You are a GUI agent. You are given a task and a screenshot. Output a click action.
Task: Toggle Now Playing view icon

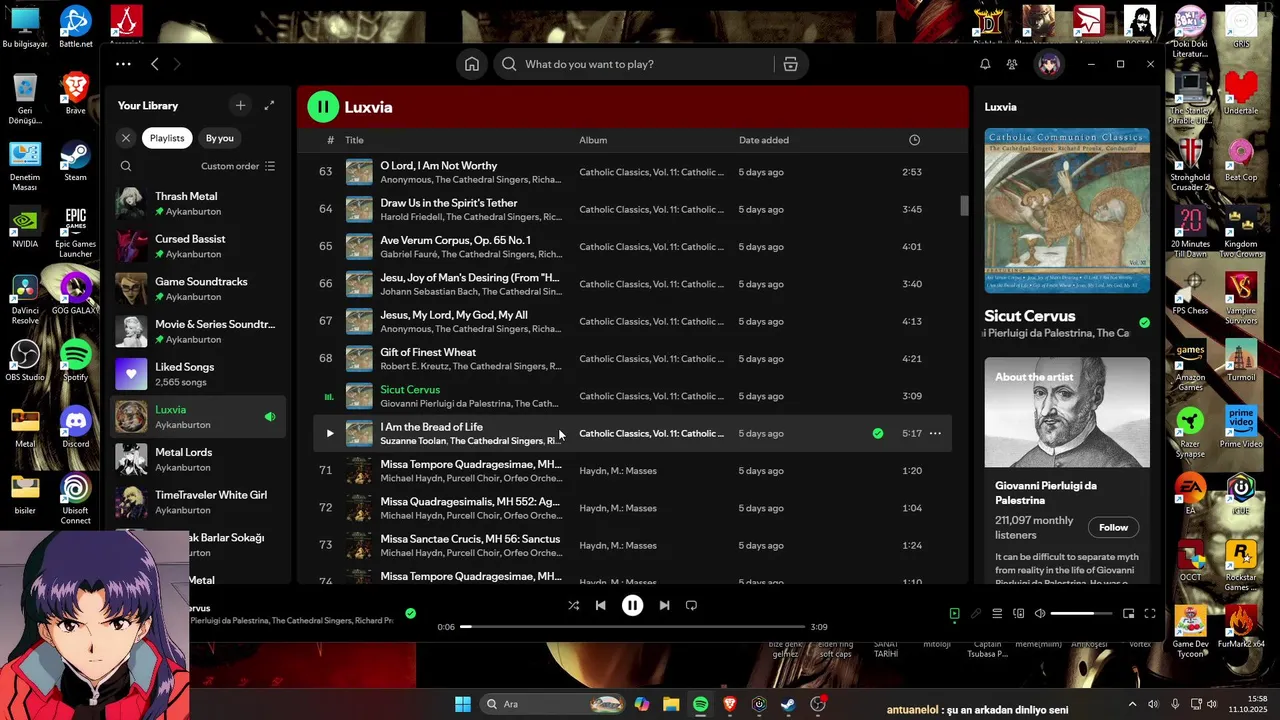coord(954,614)
